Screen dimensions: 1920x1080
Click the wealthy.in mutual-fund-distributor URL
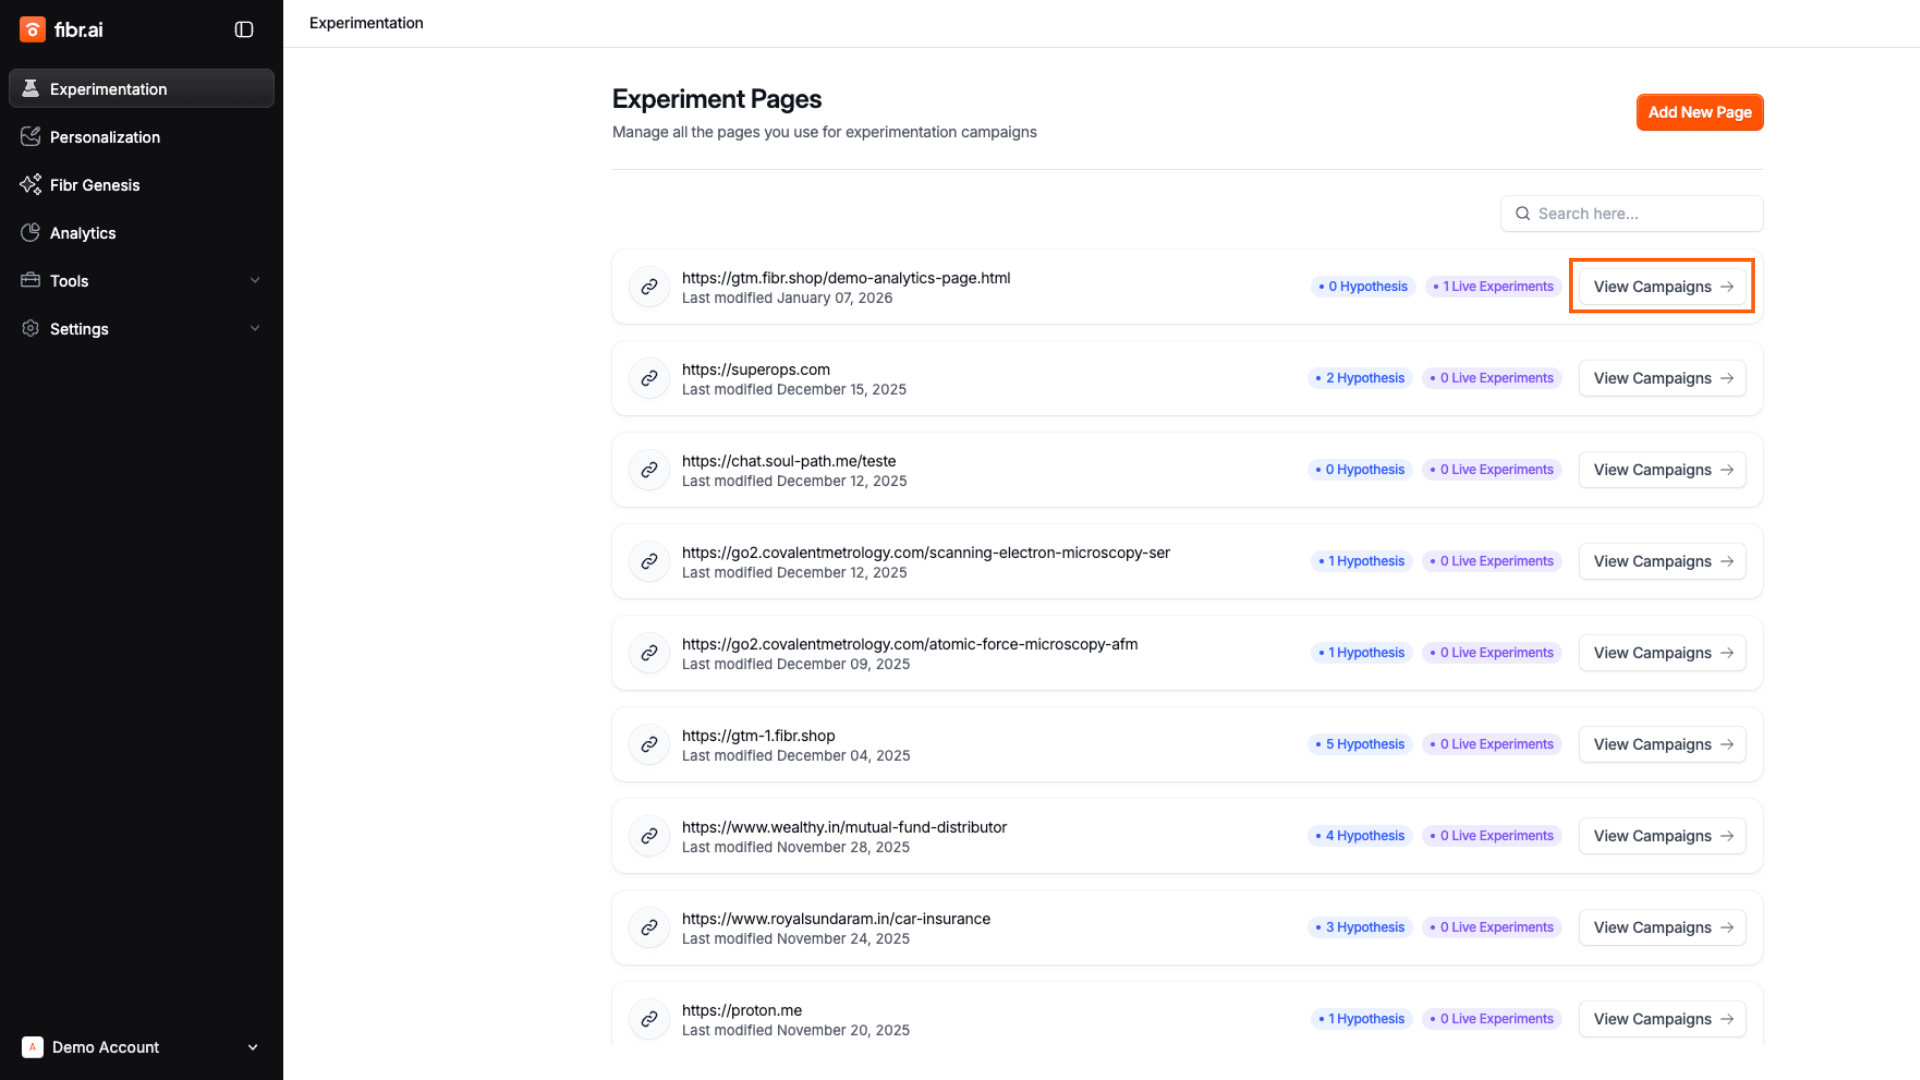point(844,827)
